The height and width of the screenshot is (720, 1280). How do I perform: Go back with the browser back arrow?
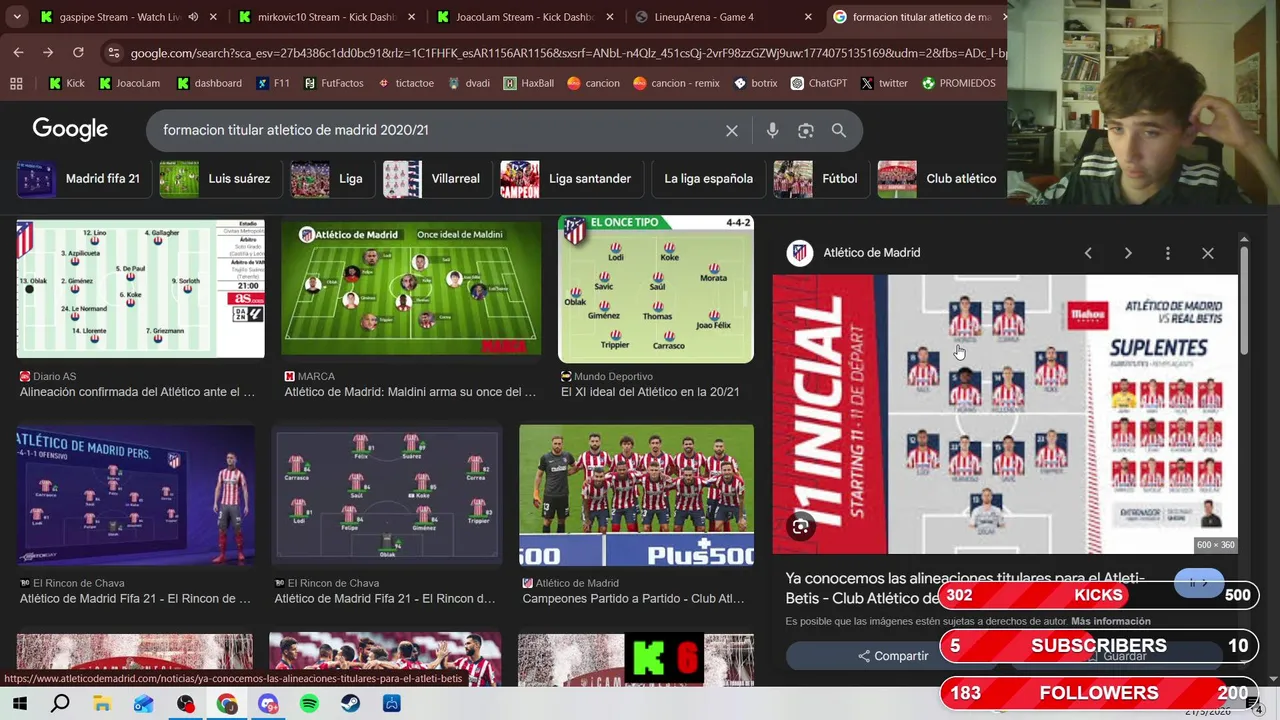18,52
